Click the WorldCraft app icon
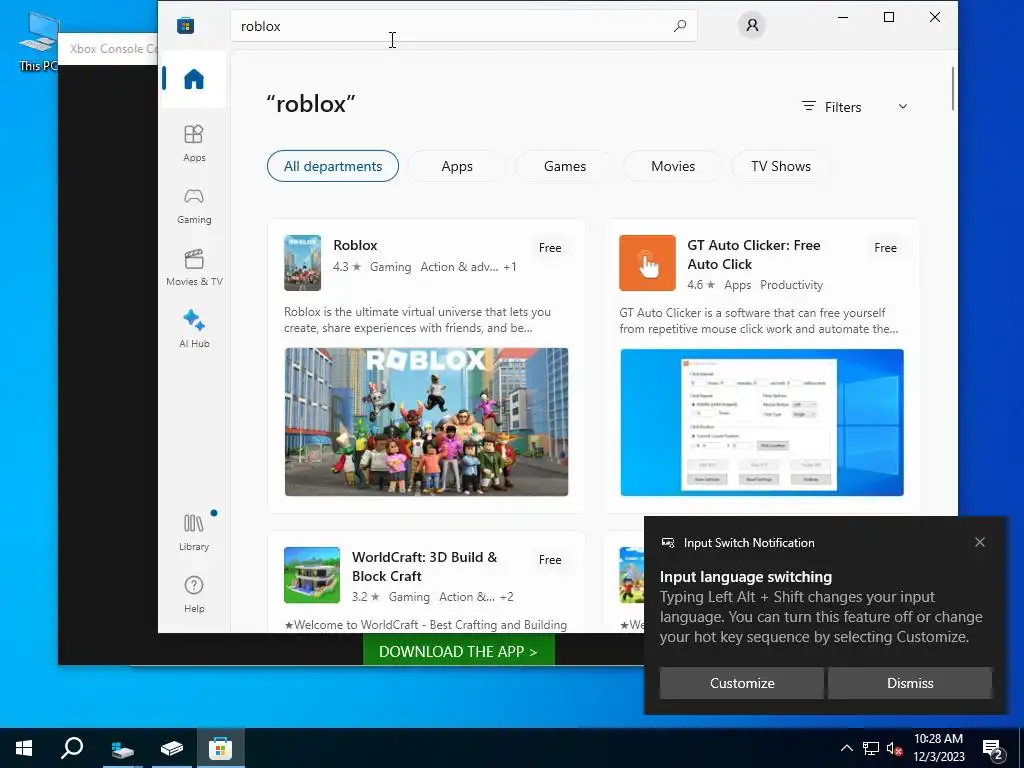1024x768 pixels. [312, 575]
